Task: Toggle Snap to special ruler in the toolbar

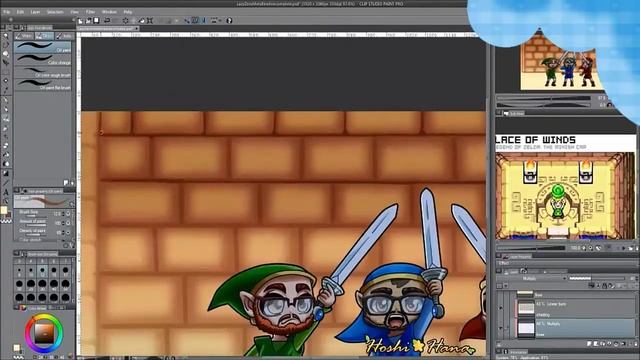Action: (x=195, y=20)
